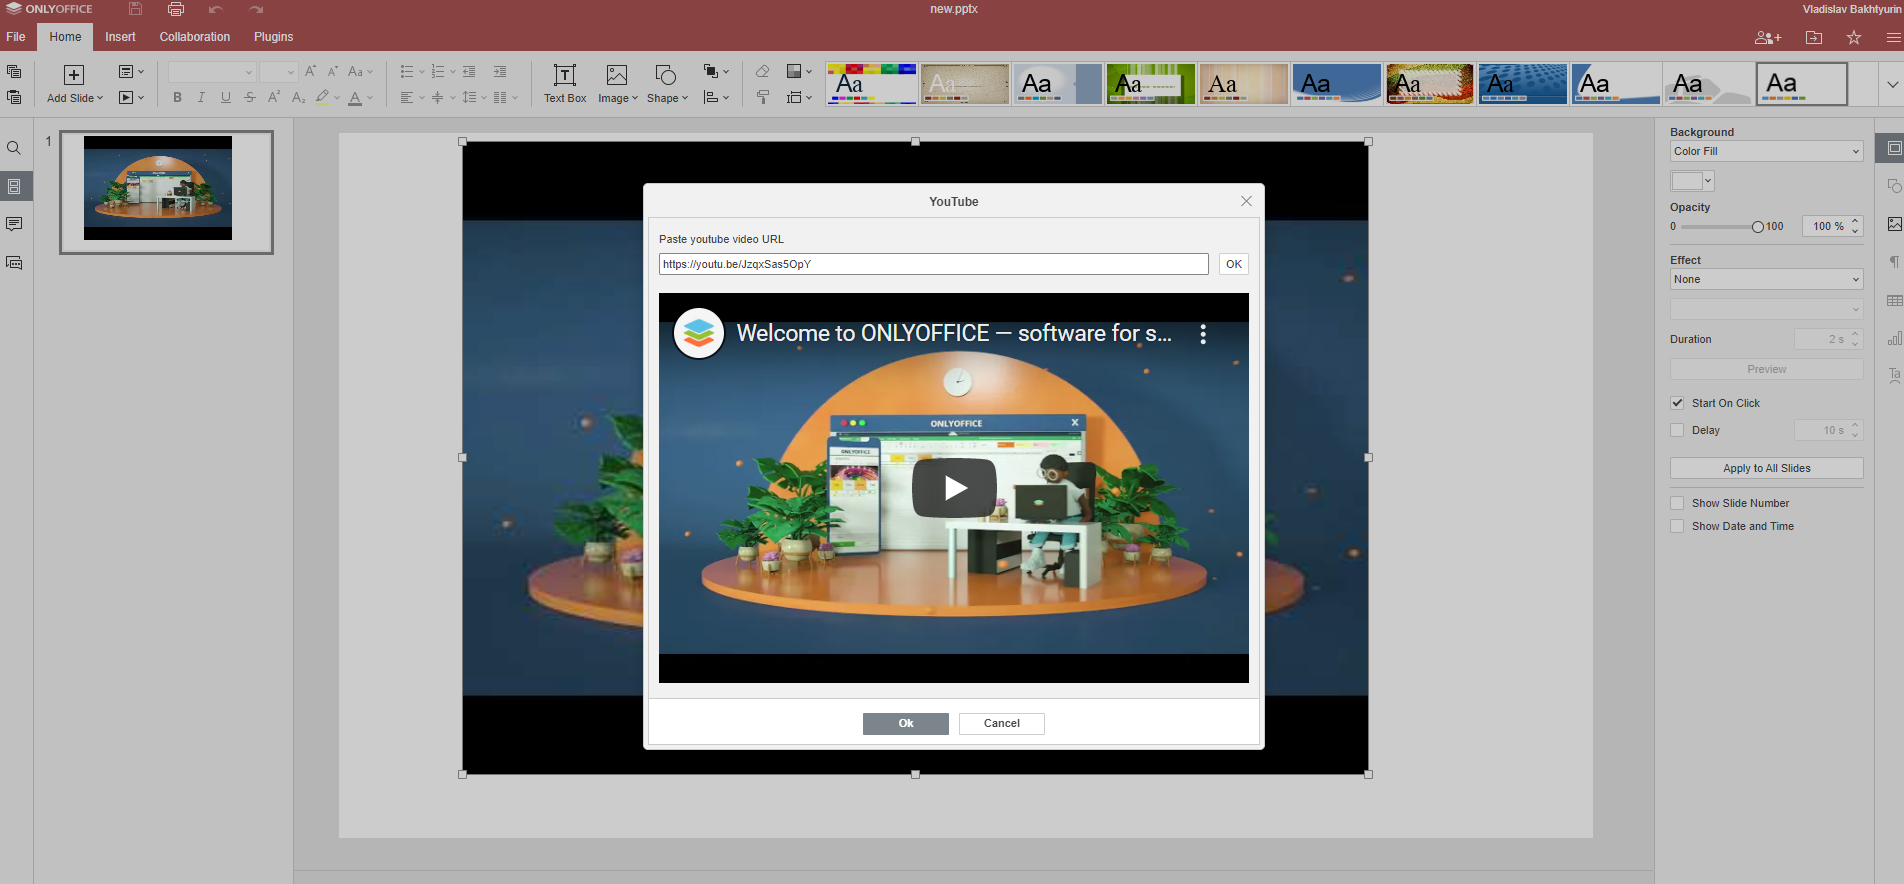Screen dimensions: 1904x884
Task: Play the YouTube video preview
Action: coord(953,488)
